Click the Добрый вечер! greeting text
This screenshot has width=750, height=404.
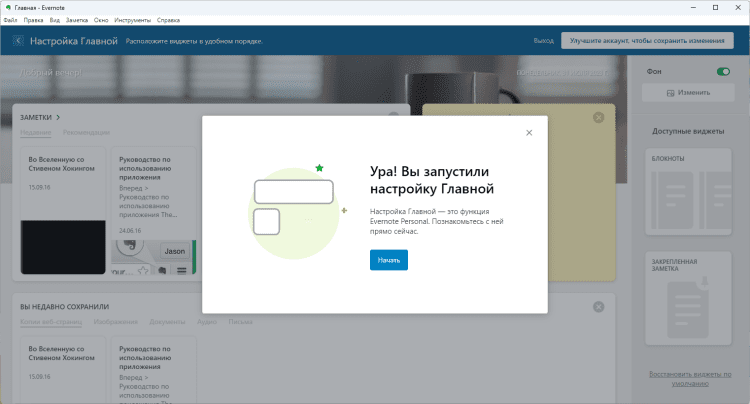point(50,73)
